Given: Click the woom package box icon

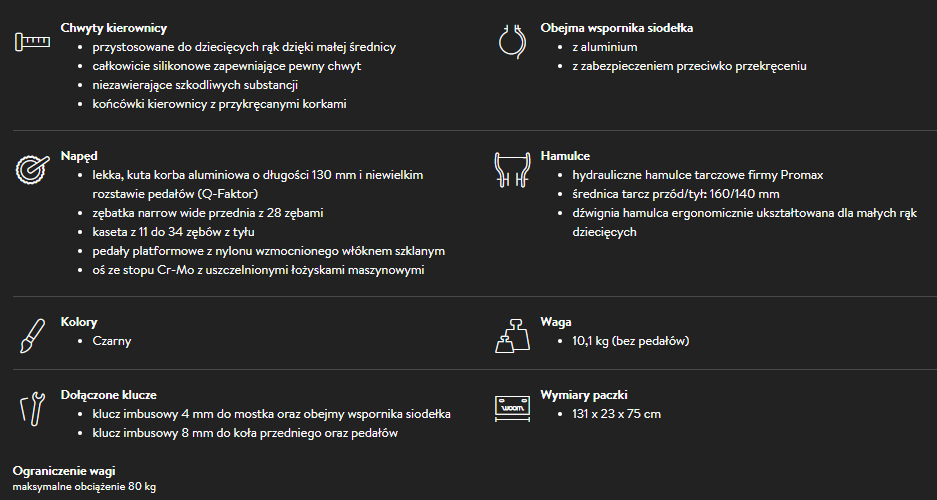Looking at the screenshot, I should tap(512, 408).
